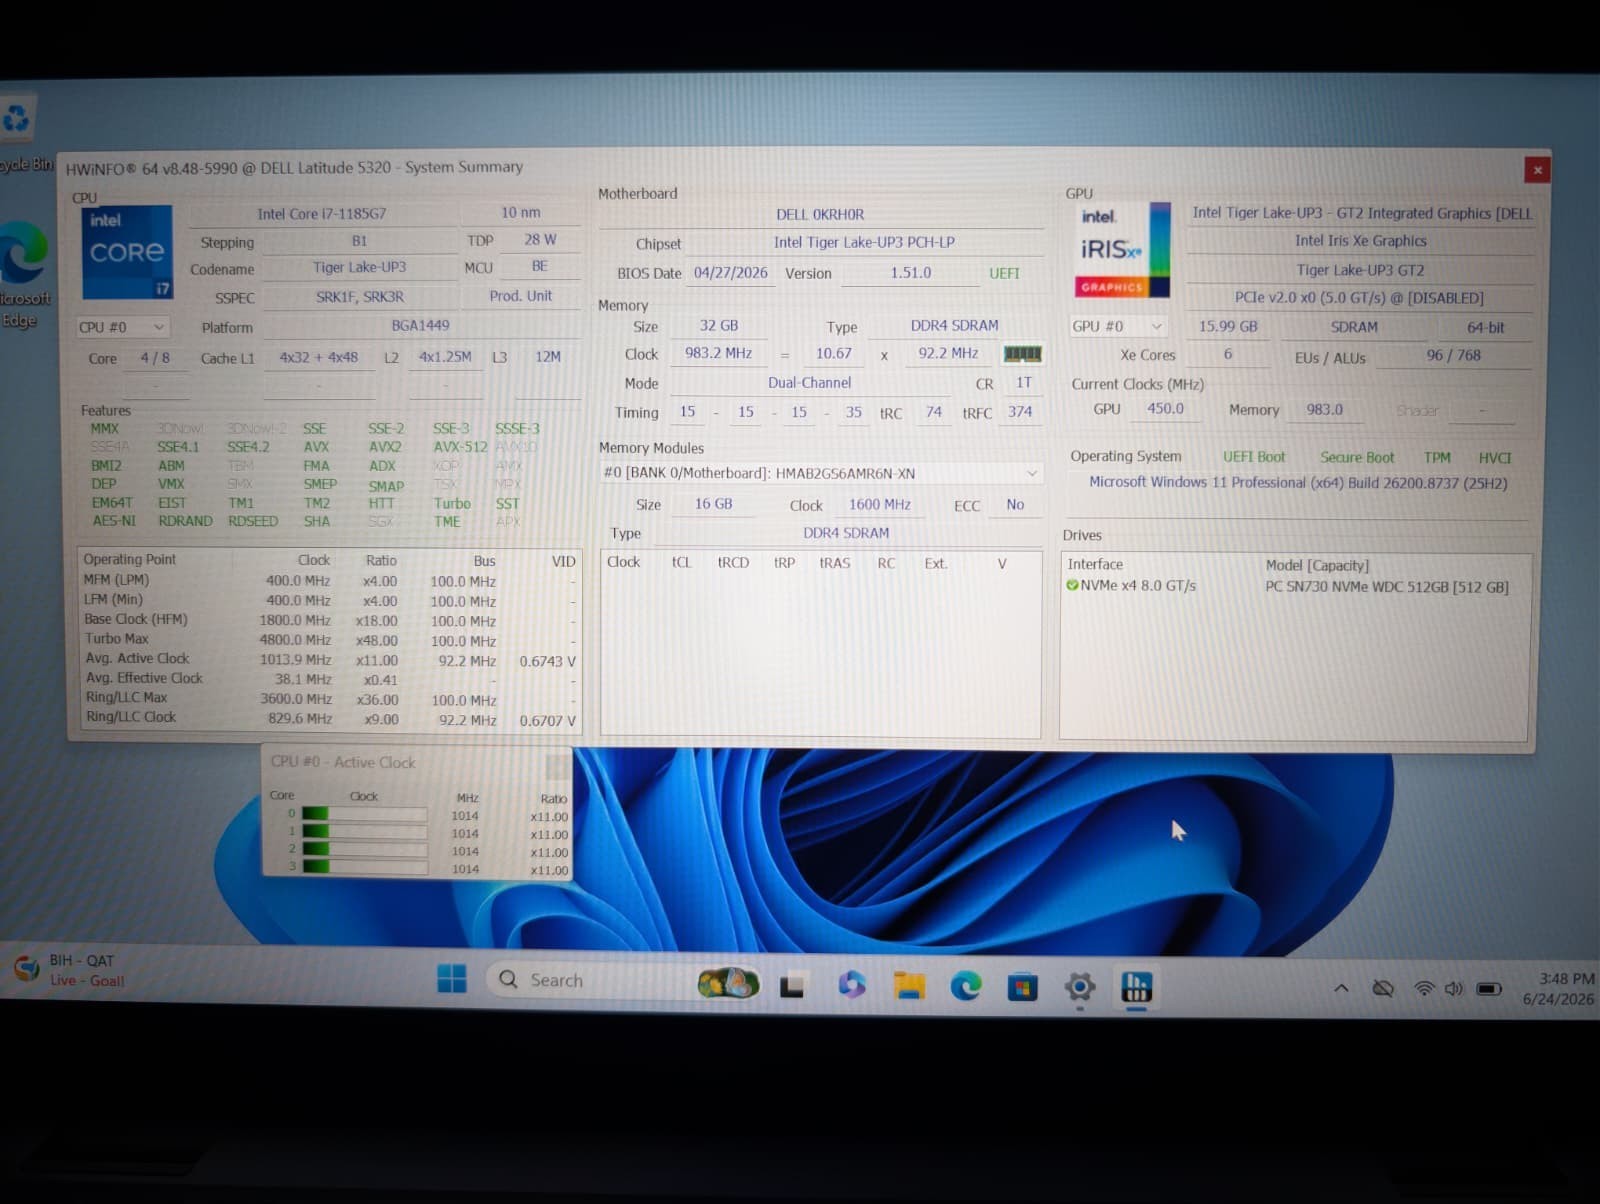Click the Secure Boot status label
The width and height of the screenshot is (1600, 1204).
[x=1356, y=457]
